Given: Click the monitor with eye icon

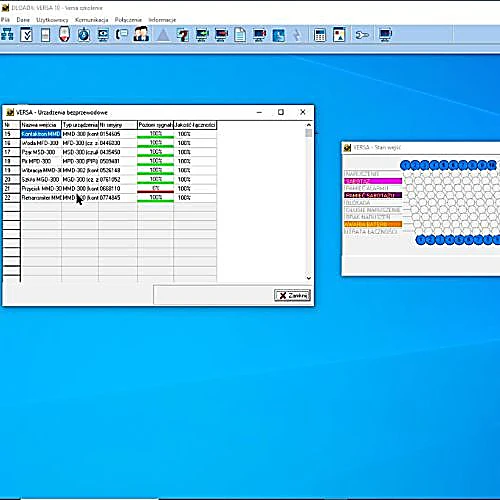Looking at the screenshot, I should pos(103,34).
